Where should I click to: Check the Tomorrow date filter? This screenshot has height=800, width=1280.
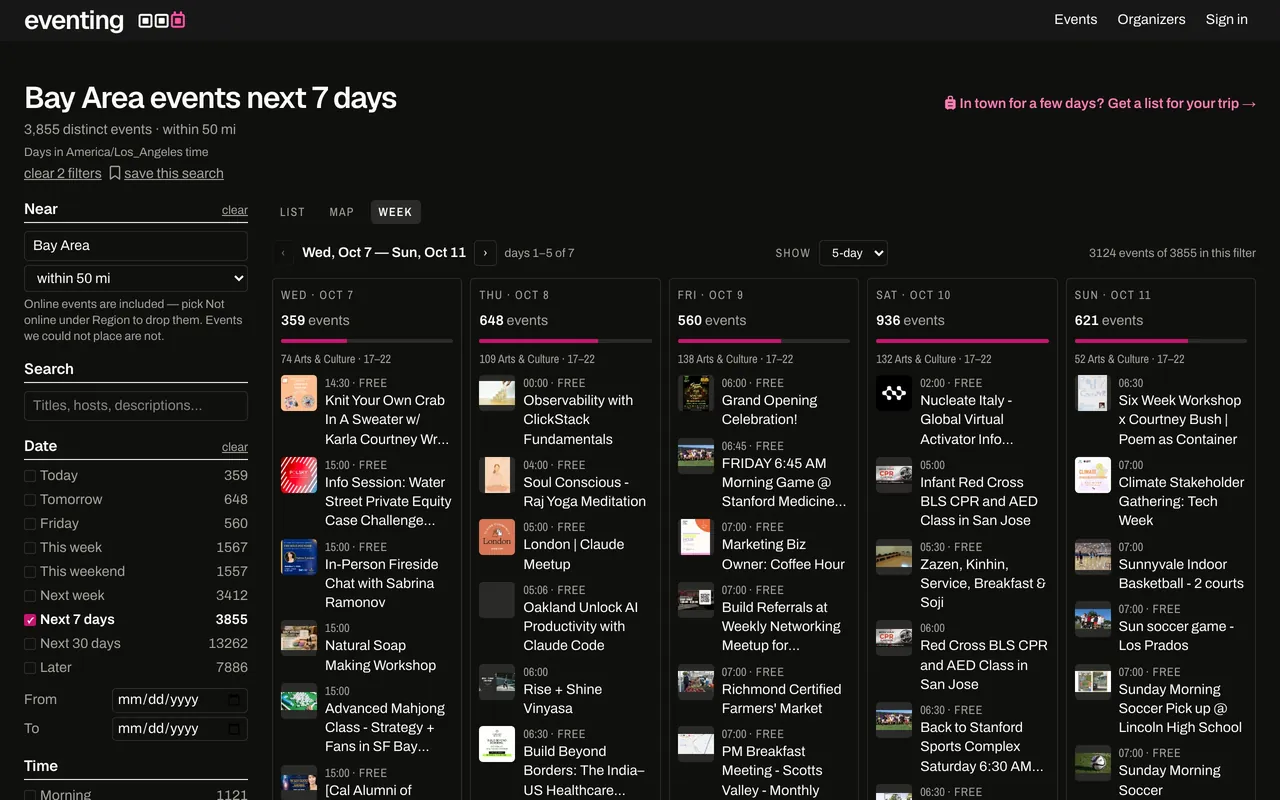pyautogui.click(x=30, y=500)
